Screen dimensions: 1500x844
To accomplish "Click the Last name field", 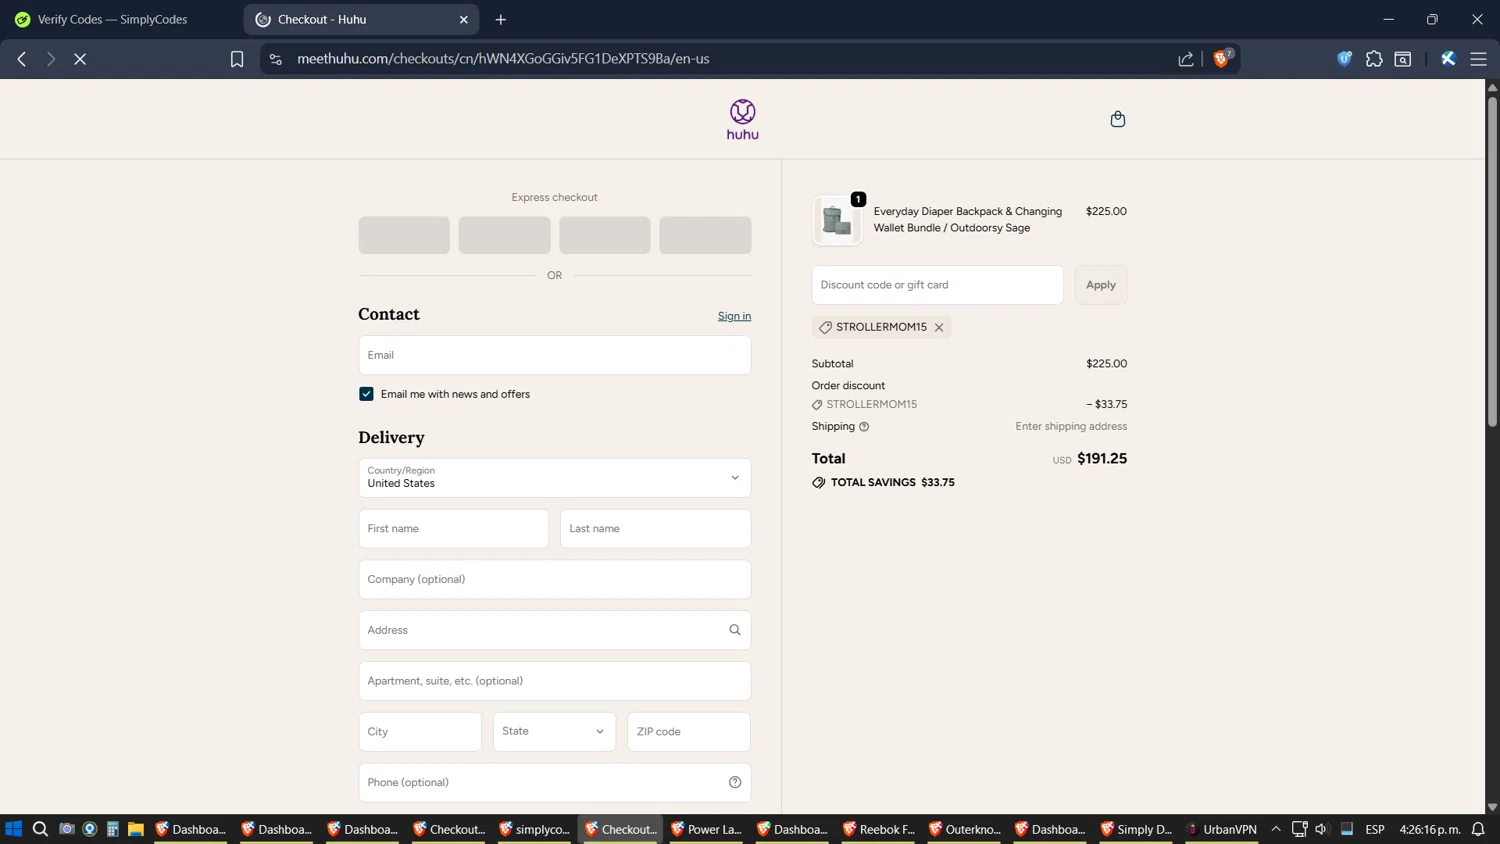I will coord(655,528).
